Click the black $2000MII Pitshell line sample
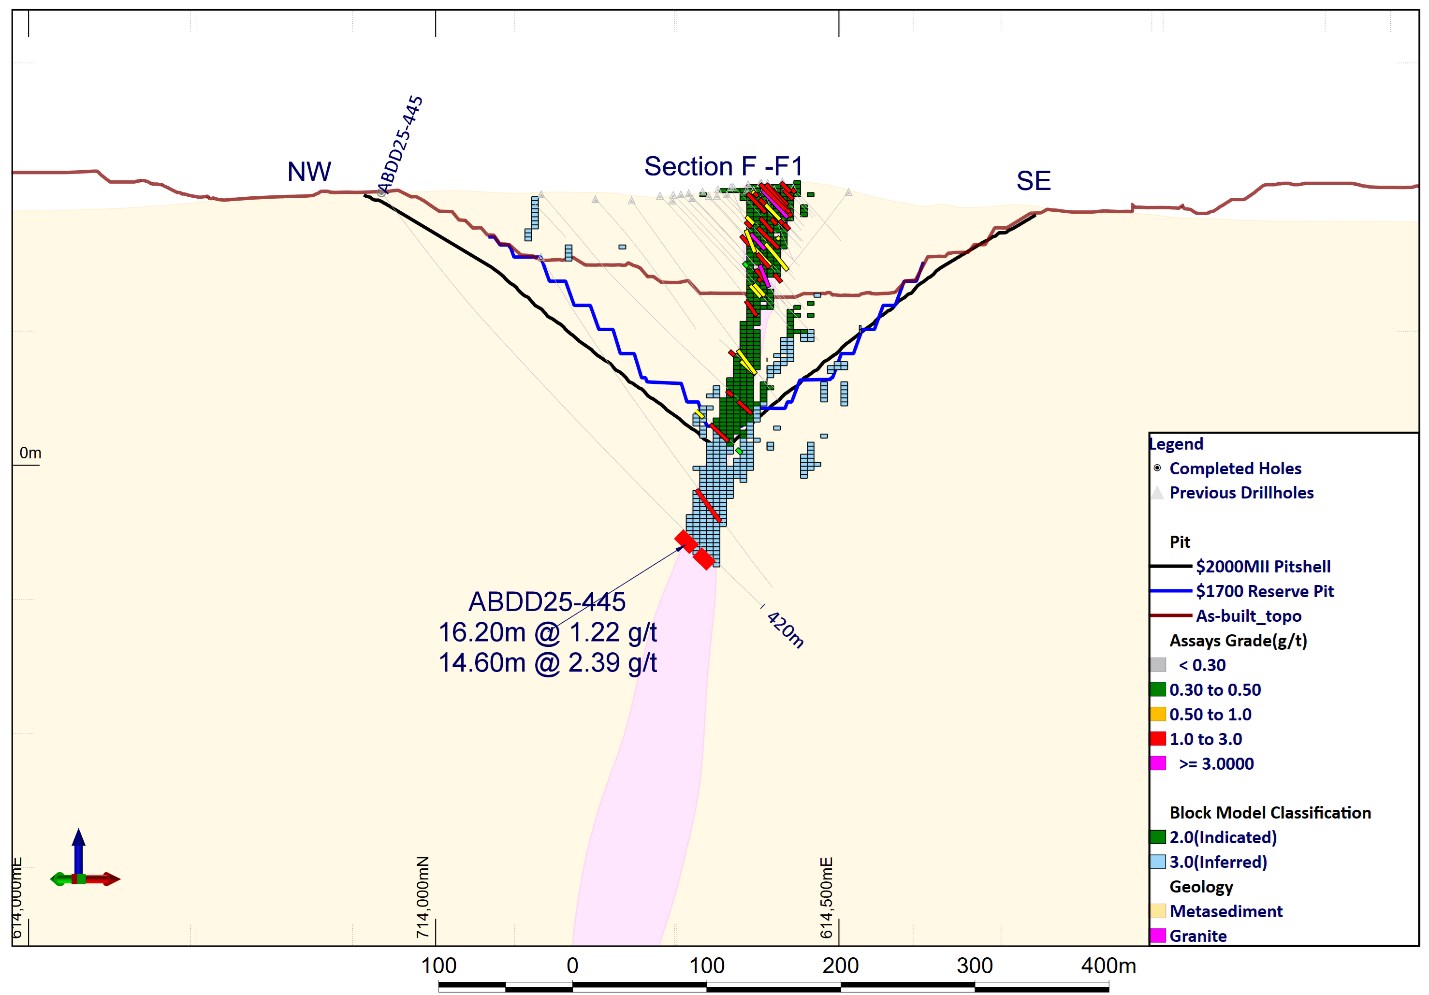The height and width of the screenshot is (995, 1429). coord(1172,567)
